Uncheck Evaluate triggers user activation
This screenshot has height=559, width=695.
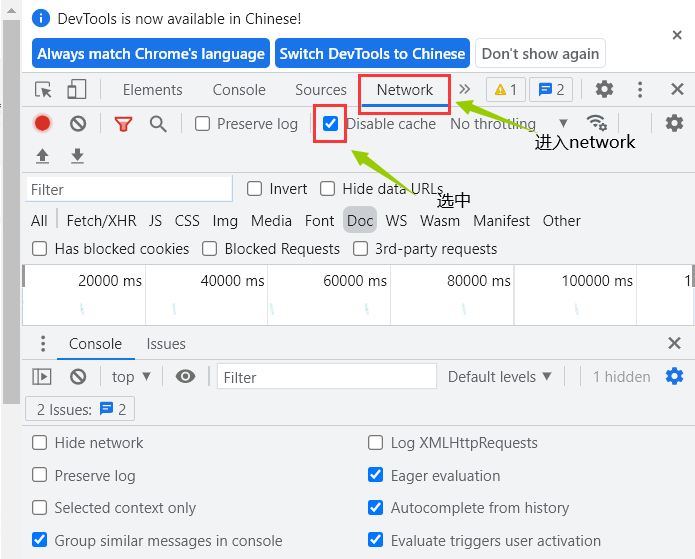click(x=375, y=540)
